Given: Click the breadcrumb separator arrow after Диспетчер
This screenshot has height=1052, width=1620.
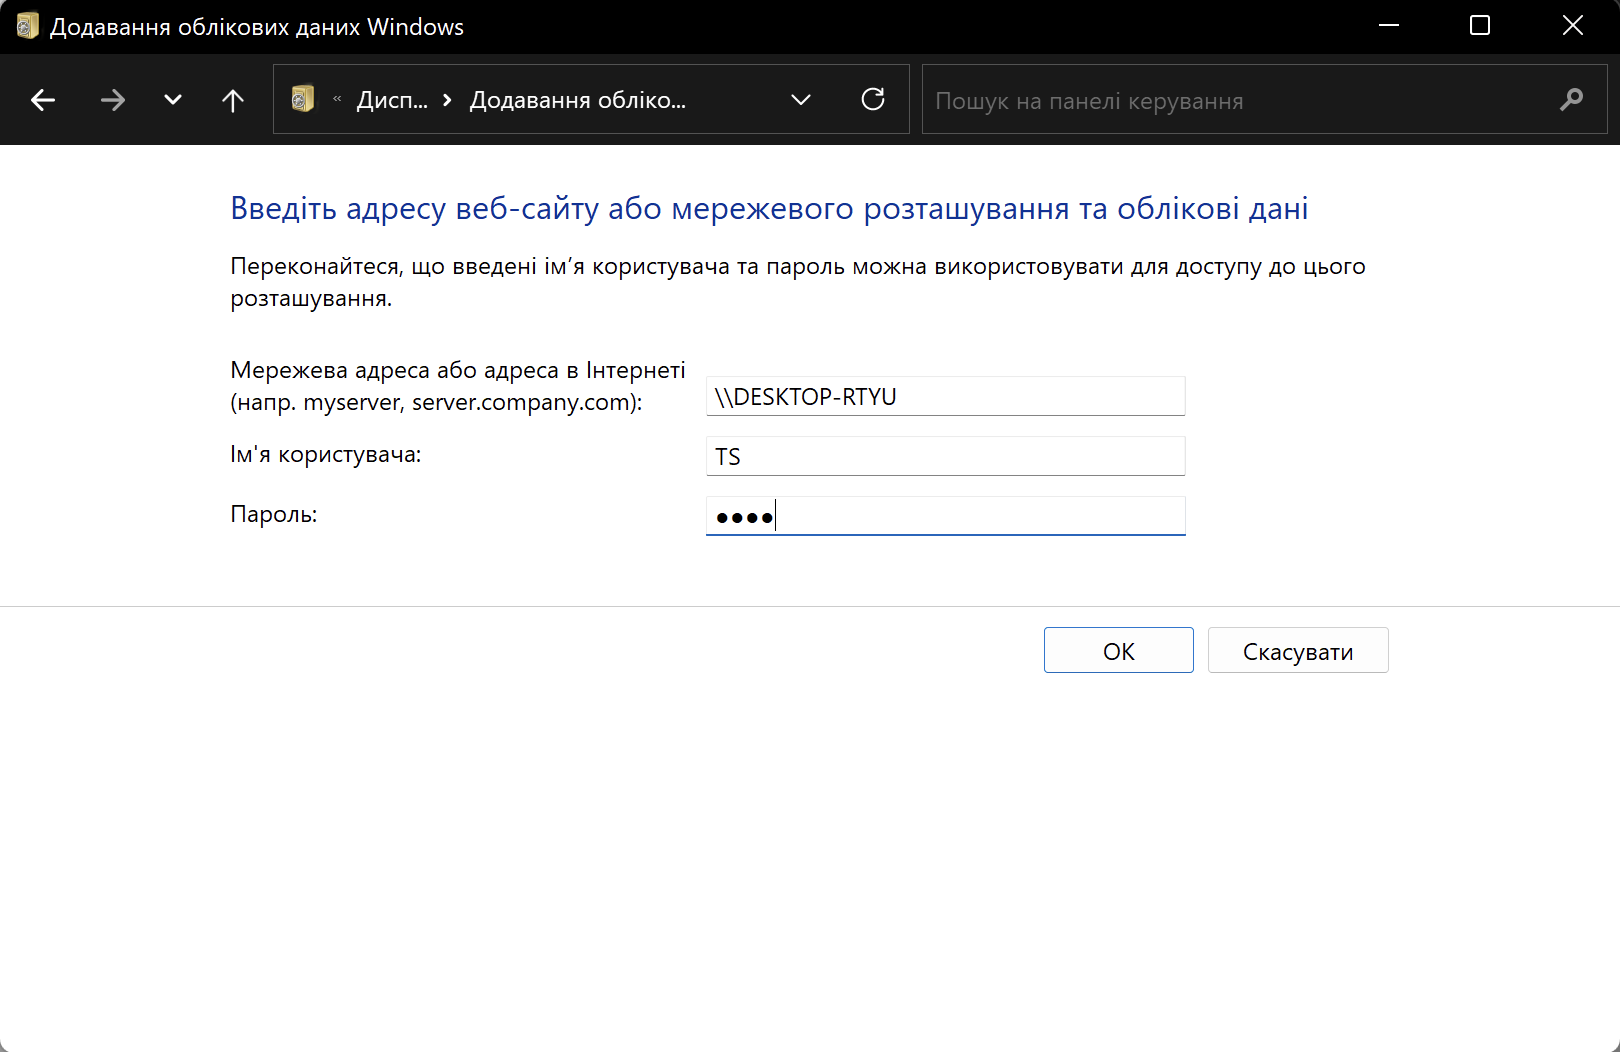Looking at the screenshot, I should (x=446, y=99).
